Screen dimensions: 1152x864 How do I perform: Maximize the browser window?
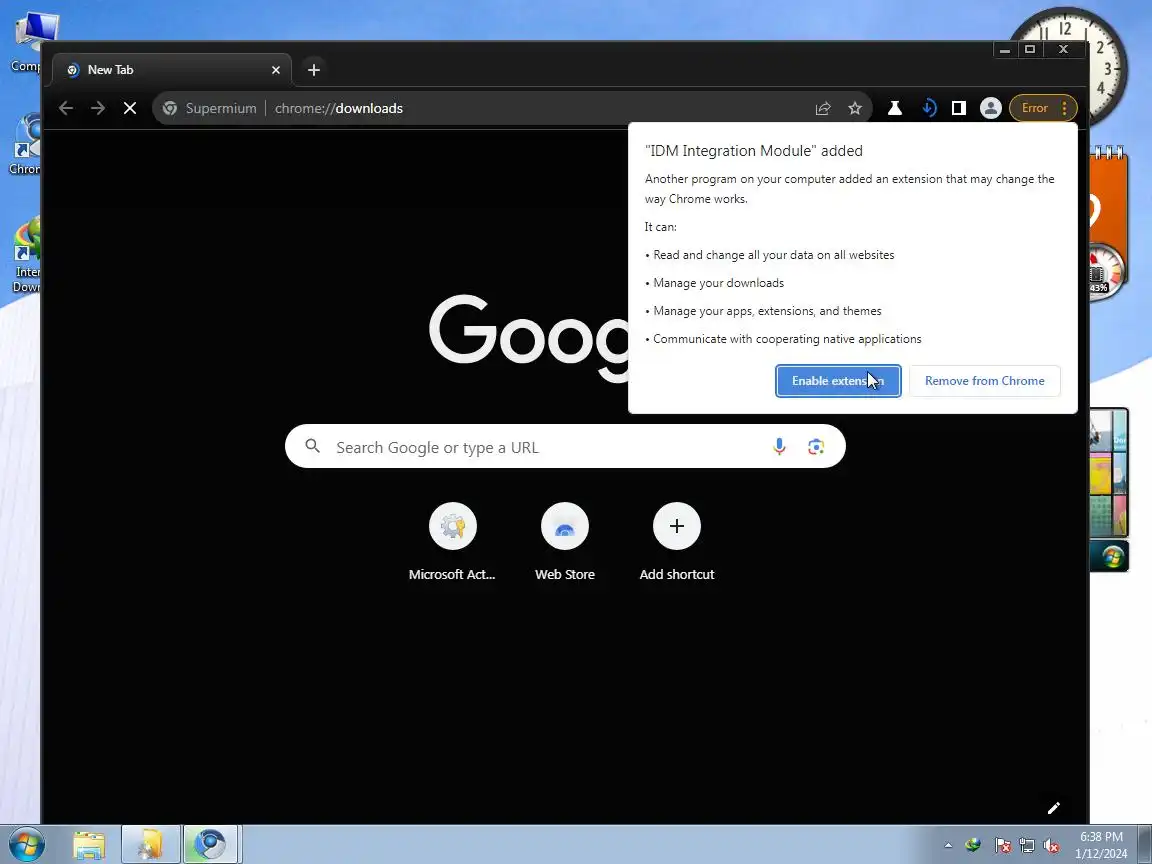(1030, 49)
